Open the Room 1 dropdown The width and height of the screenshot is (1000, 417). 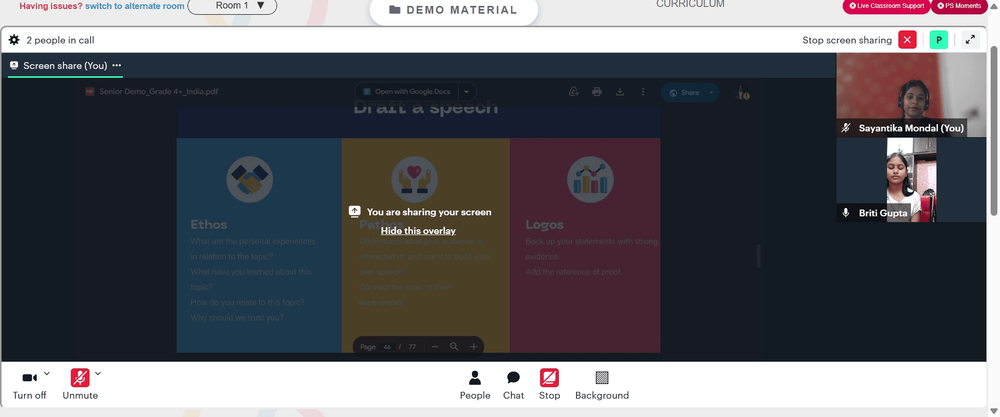click(x=232, y=6)
